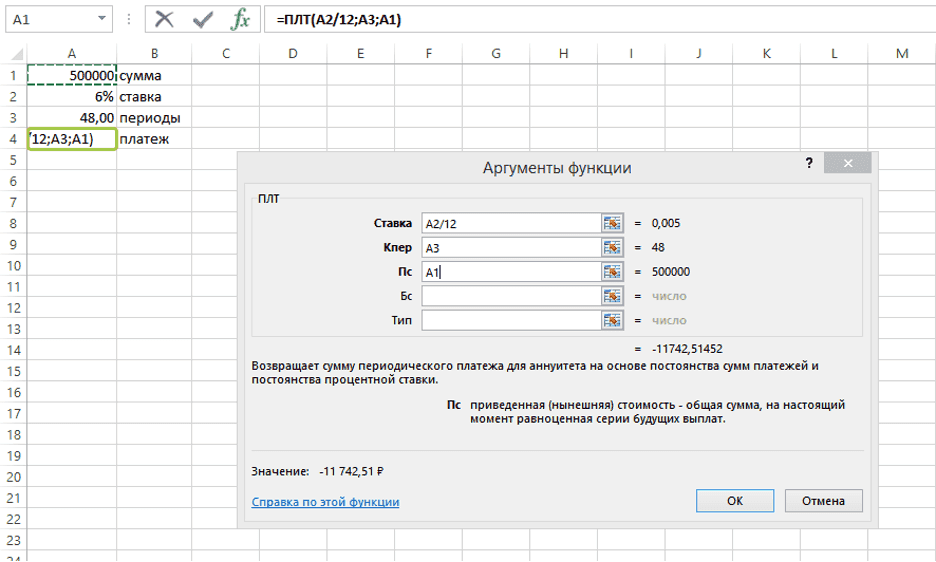Click range selector icon beside Пс field
Screen dimensions: 936x562
(612, 272)
